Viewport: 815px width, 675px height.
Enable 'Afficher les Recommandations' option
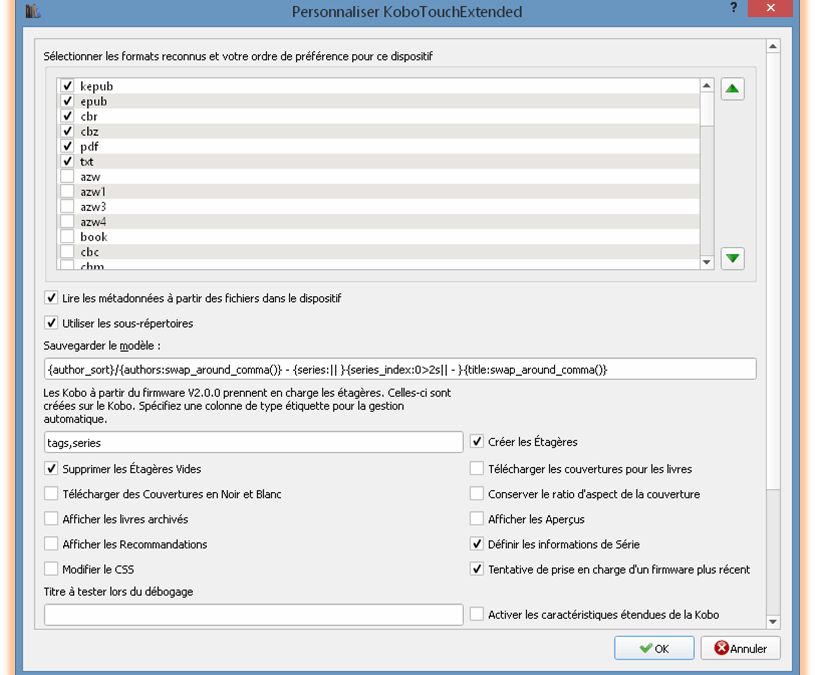coord(51,544)
